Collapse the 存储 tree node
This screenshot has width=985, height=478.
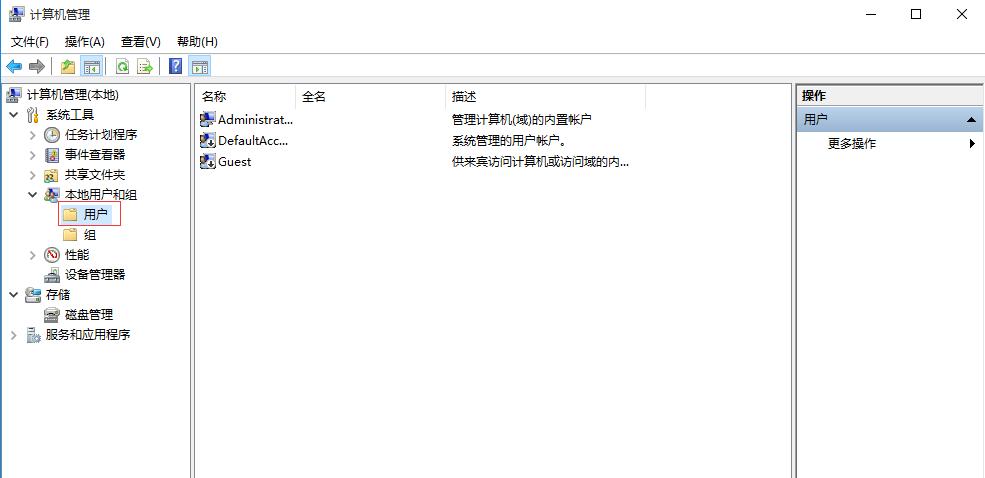click(x=13, y=295)
